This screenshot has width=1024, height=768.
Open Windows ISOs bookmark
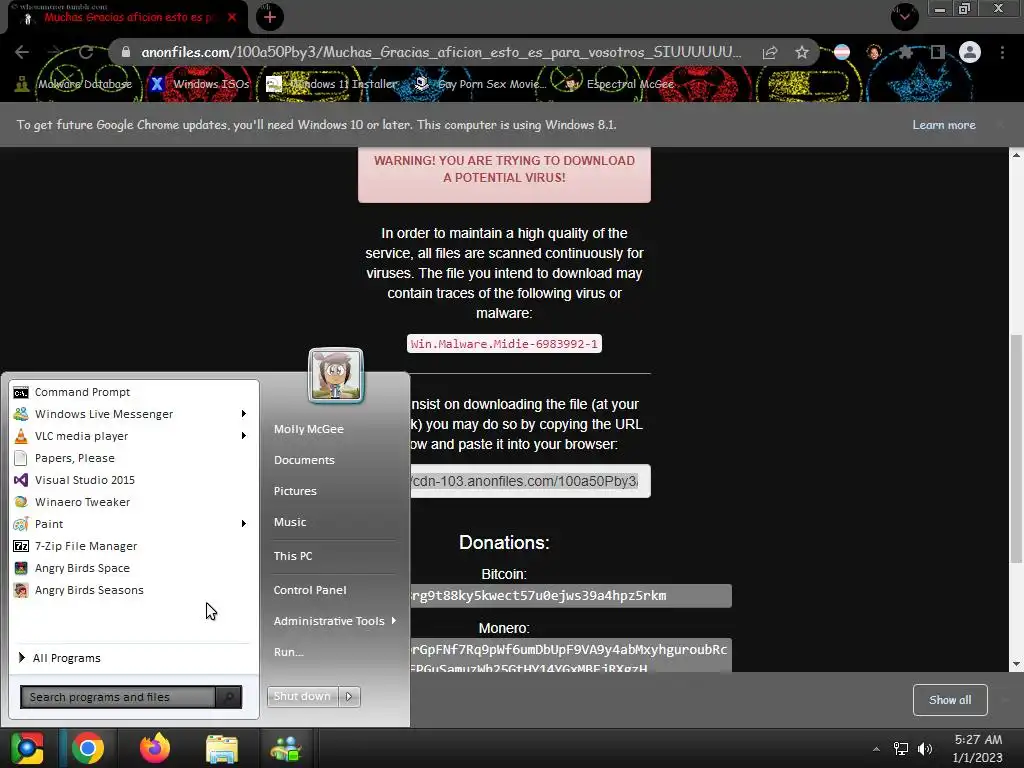tap(199, 84)
